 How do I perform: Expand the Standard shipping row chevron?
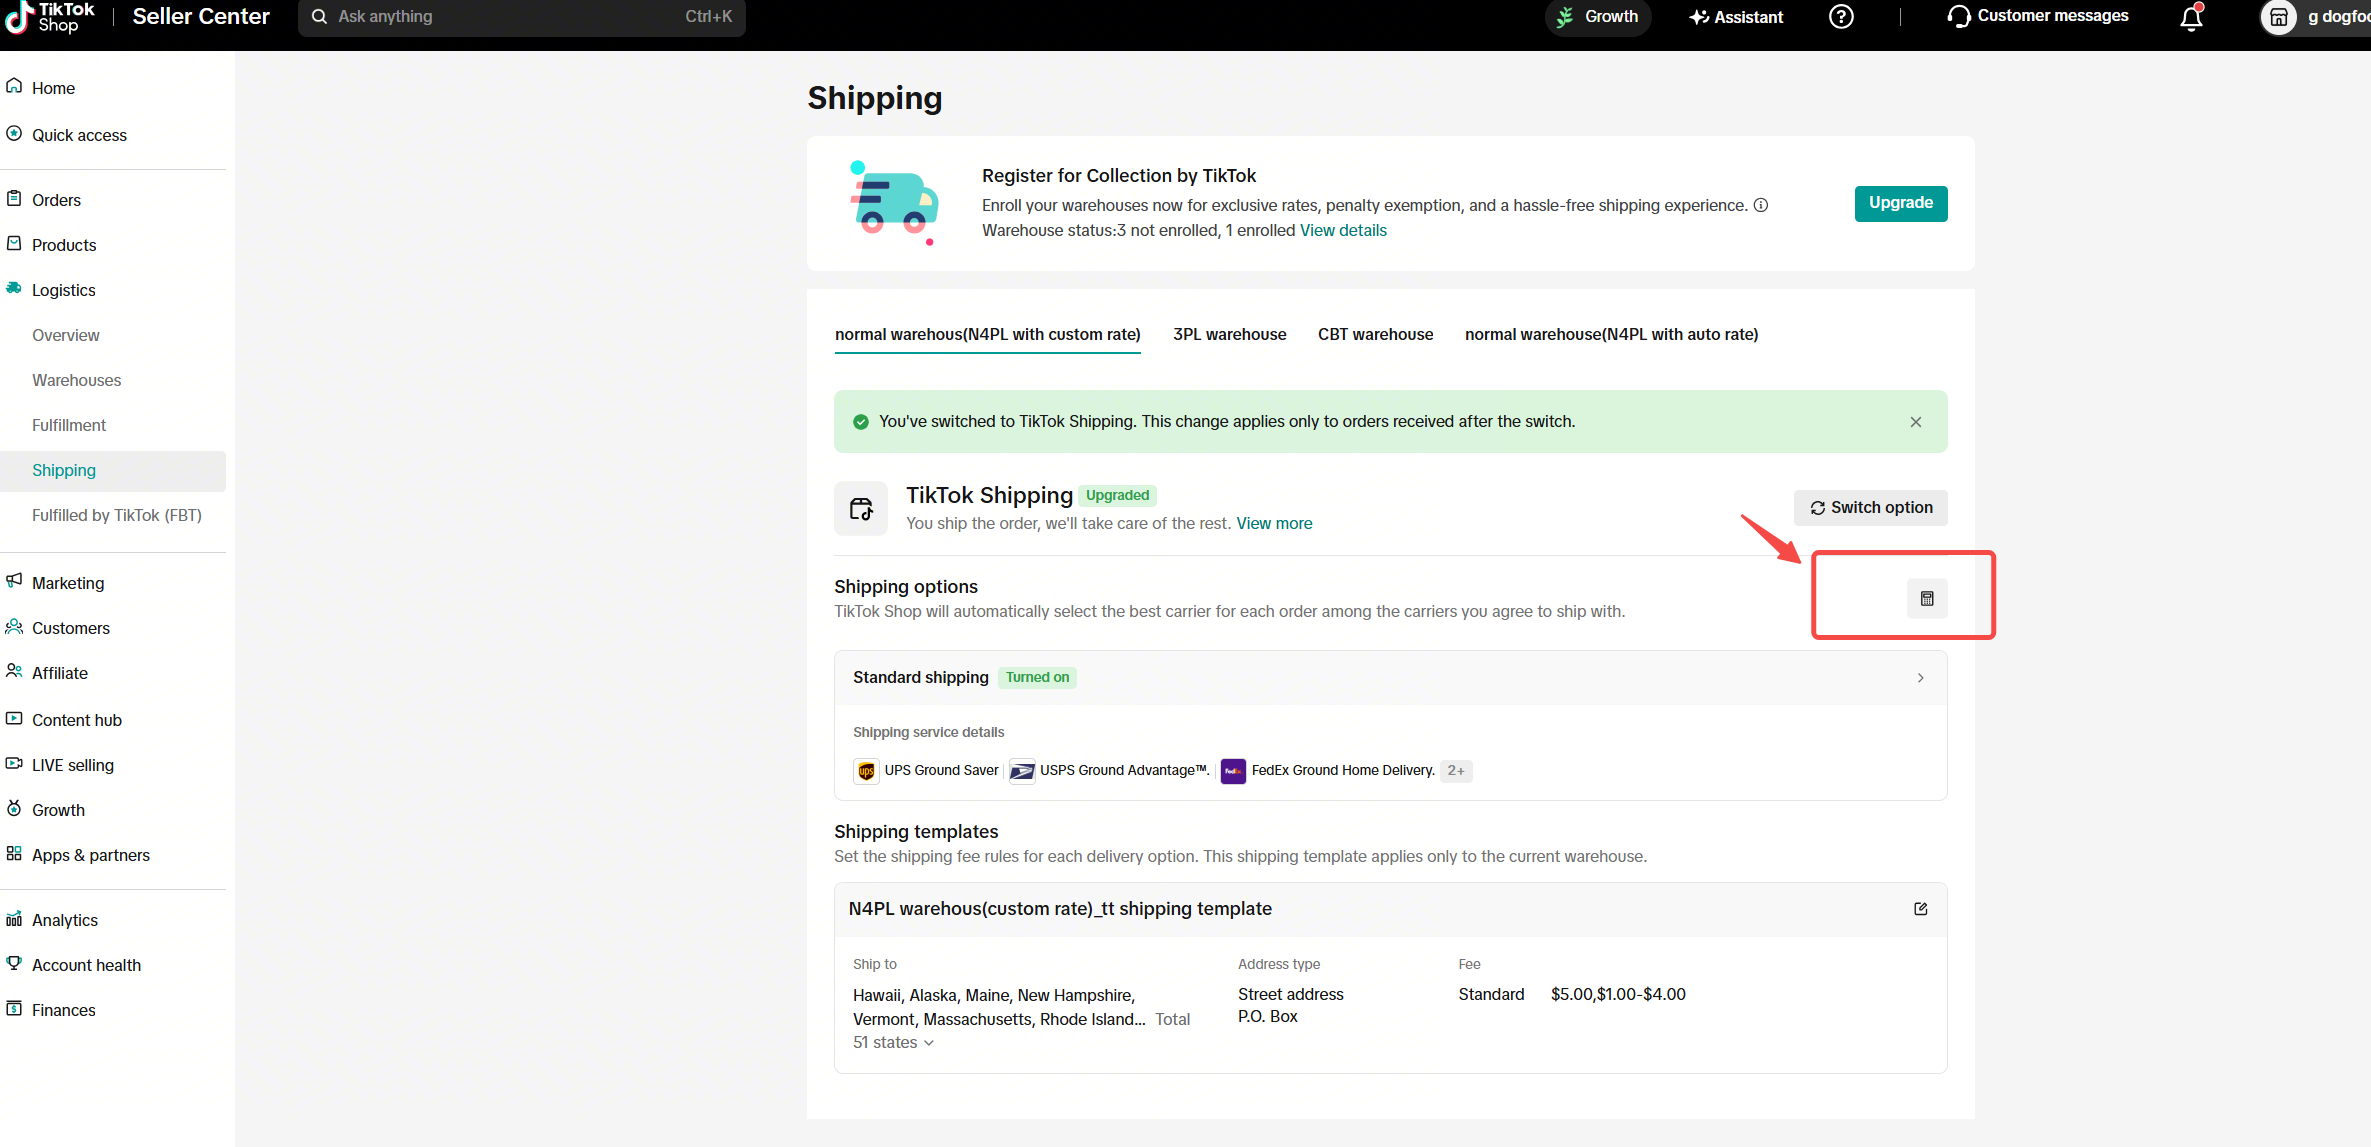click(x=1921, y=678)
